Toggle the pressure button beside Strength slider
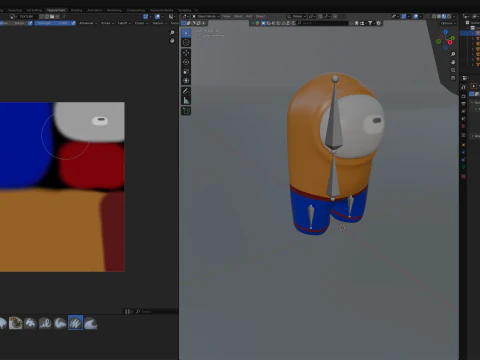 coord(73,23)
